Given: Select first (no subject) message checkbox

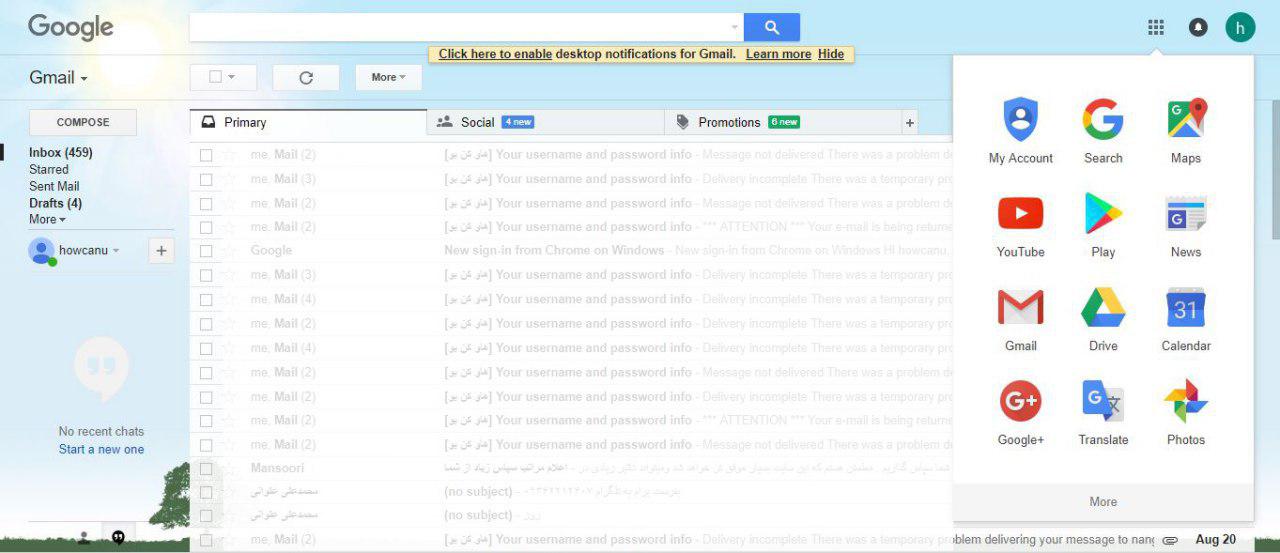Looking at the screenshot, I should coord(206,492).
